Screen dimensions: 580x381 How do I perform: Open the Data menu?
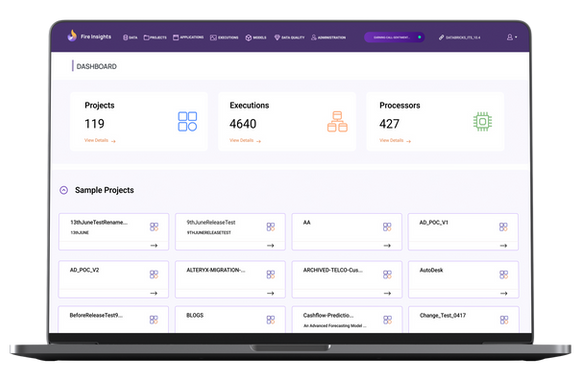pyautogui.click(x=130, y=37)
